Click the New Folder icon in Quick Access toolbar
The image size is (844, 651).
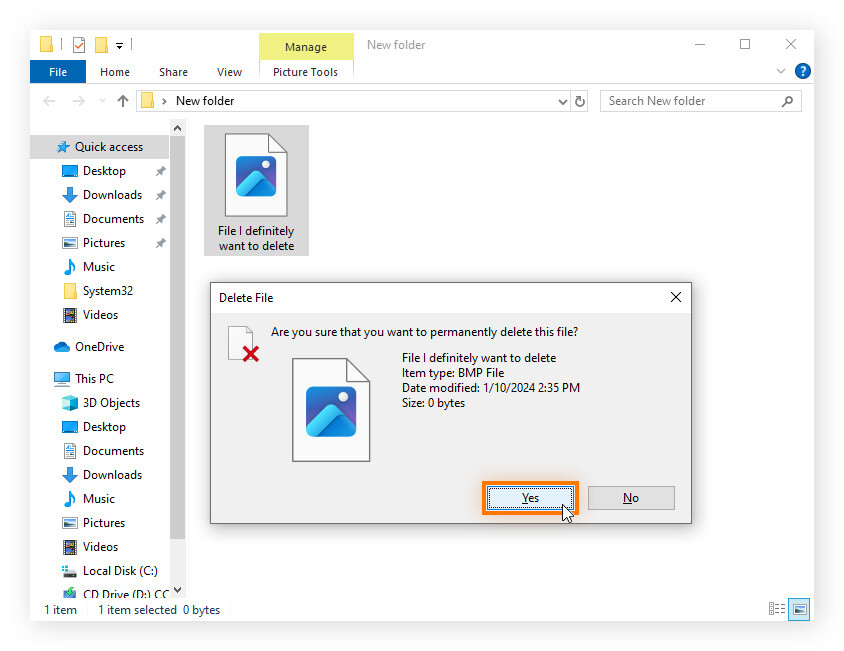pyautogui.click(x=101, y=44)
